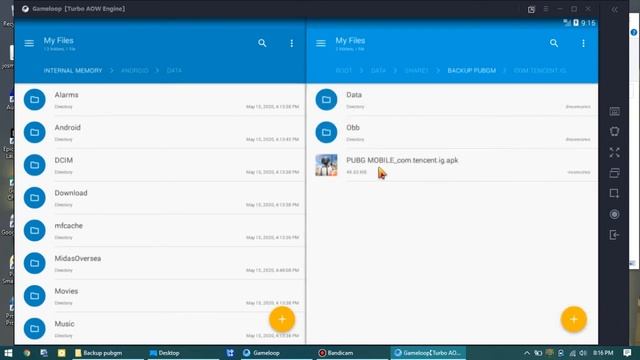Open overflow options in left pane

point(291,43)
